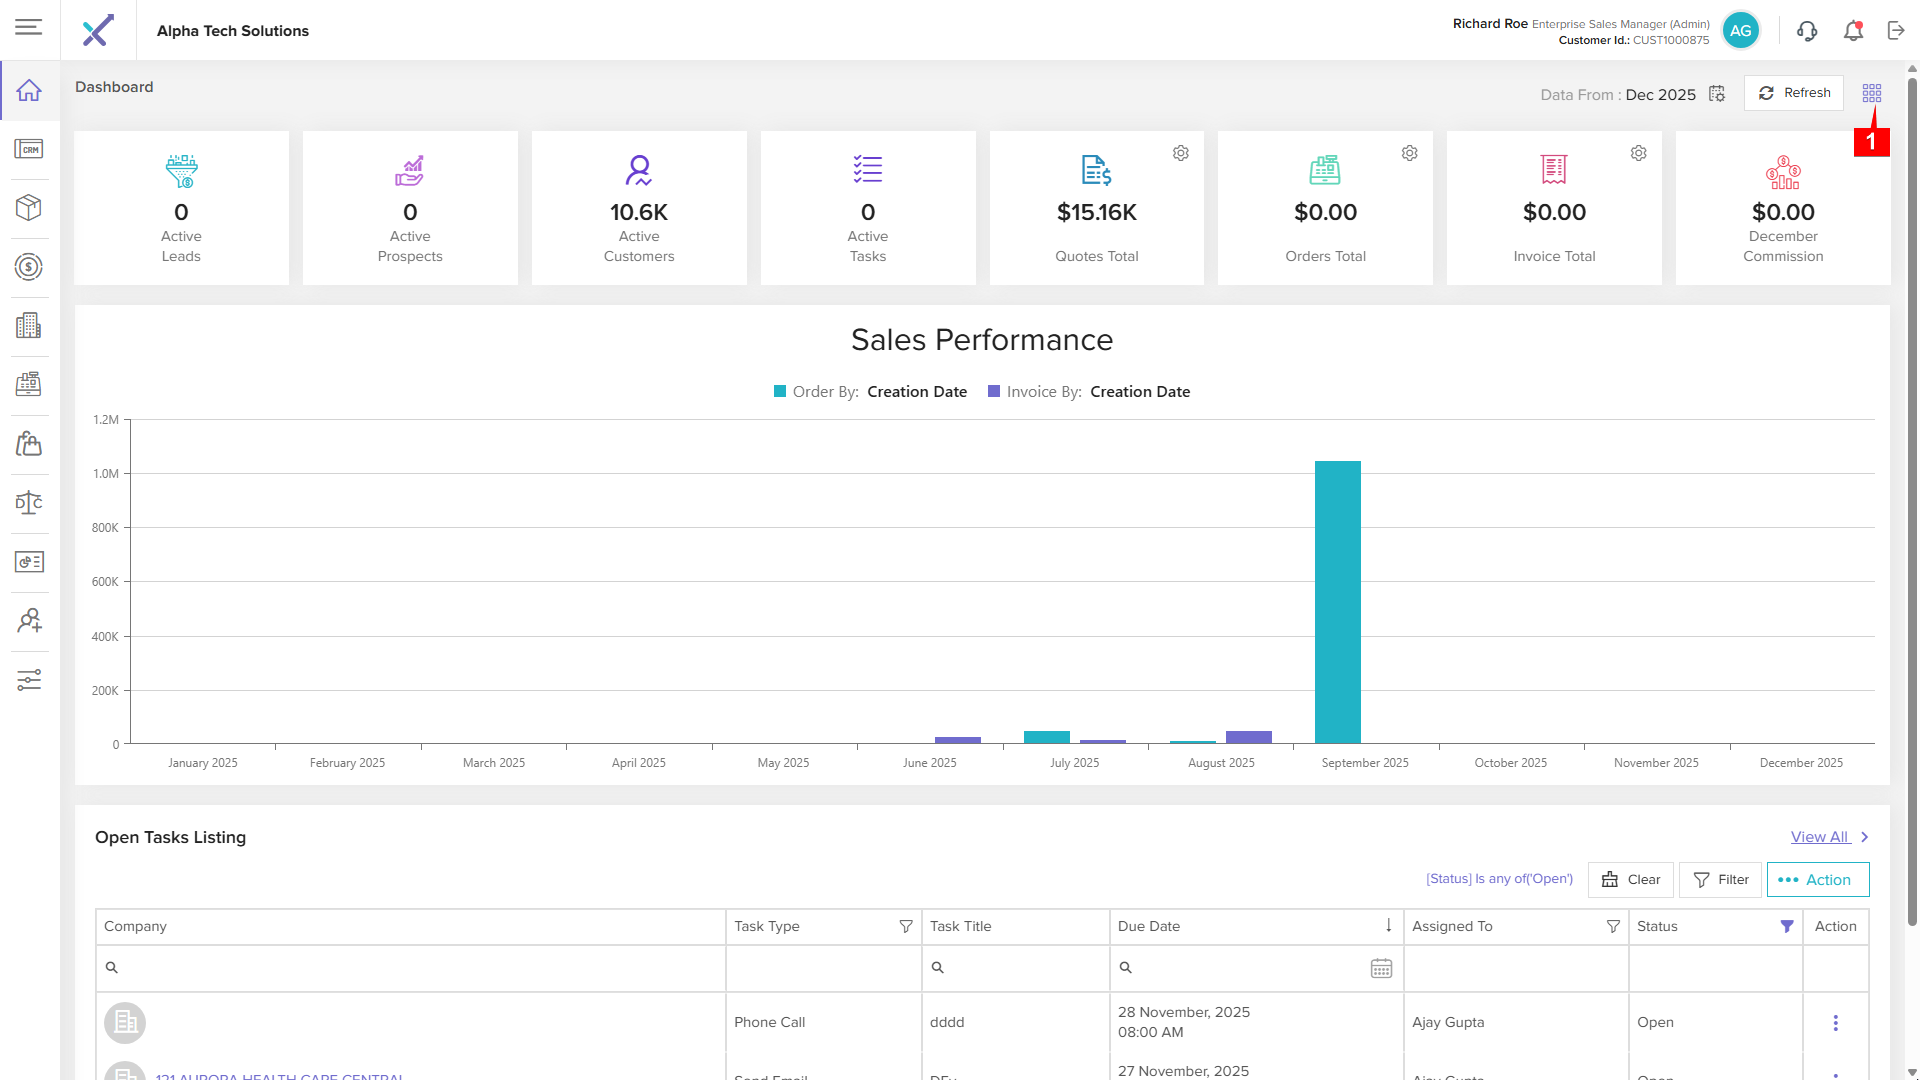Open Quotes Total settings gear
The height and width of the screenshot is (1080, 1920).
(x=1181, y=153)
